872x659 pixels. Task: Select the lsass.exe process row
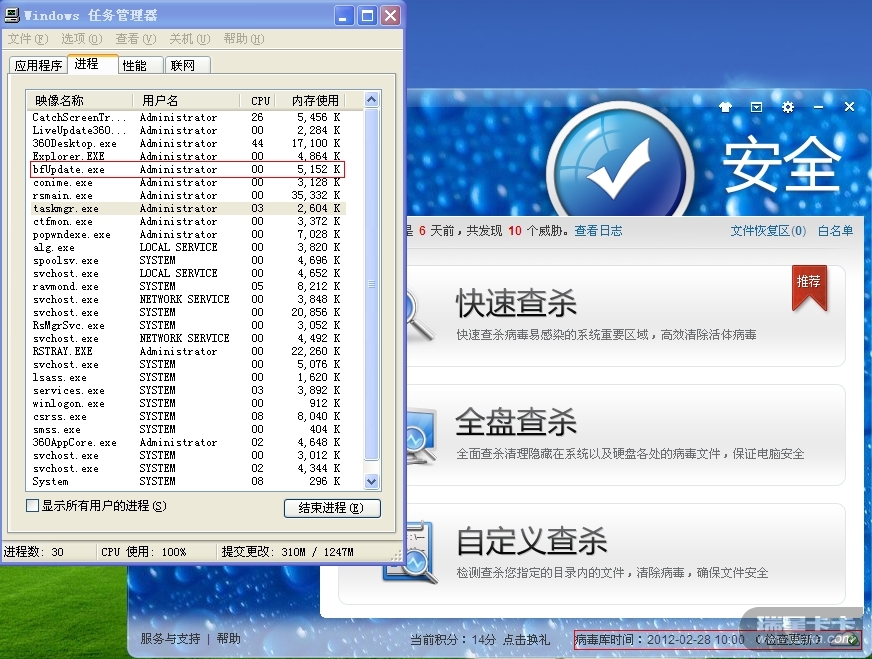point(187,378)
